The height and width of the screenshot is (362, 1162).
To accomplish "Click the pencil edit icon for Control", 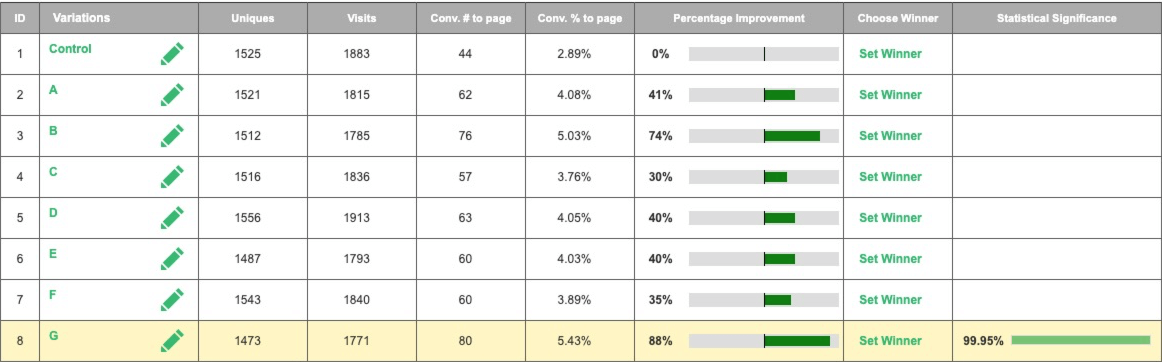I will (x=172, y=53).
